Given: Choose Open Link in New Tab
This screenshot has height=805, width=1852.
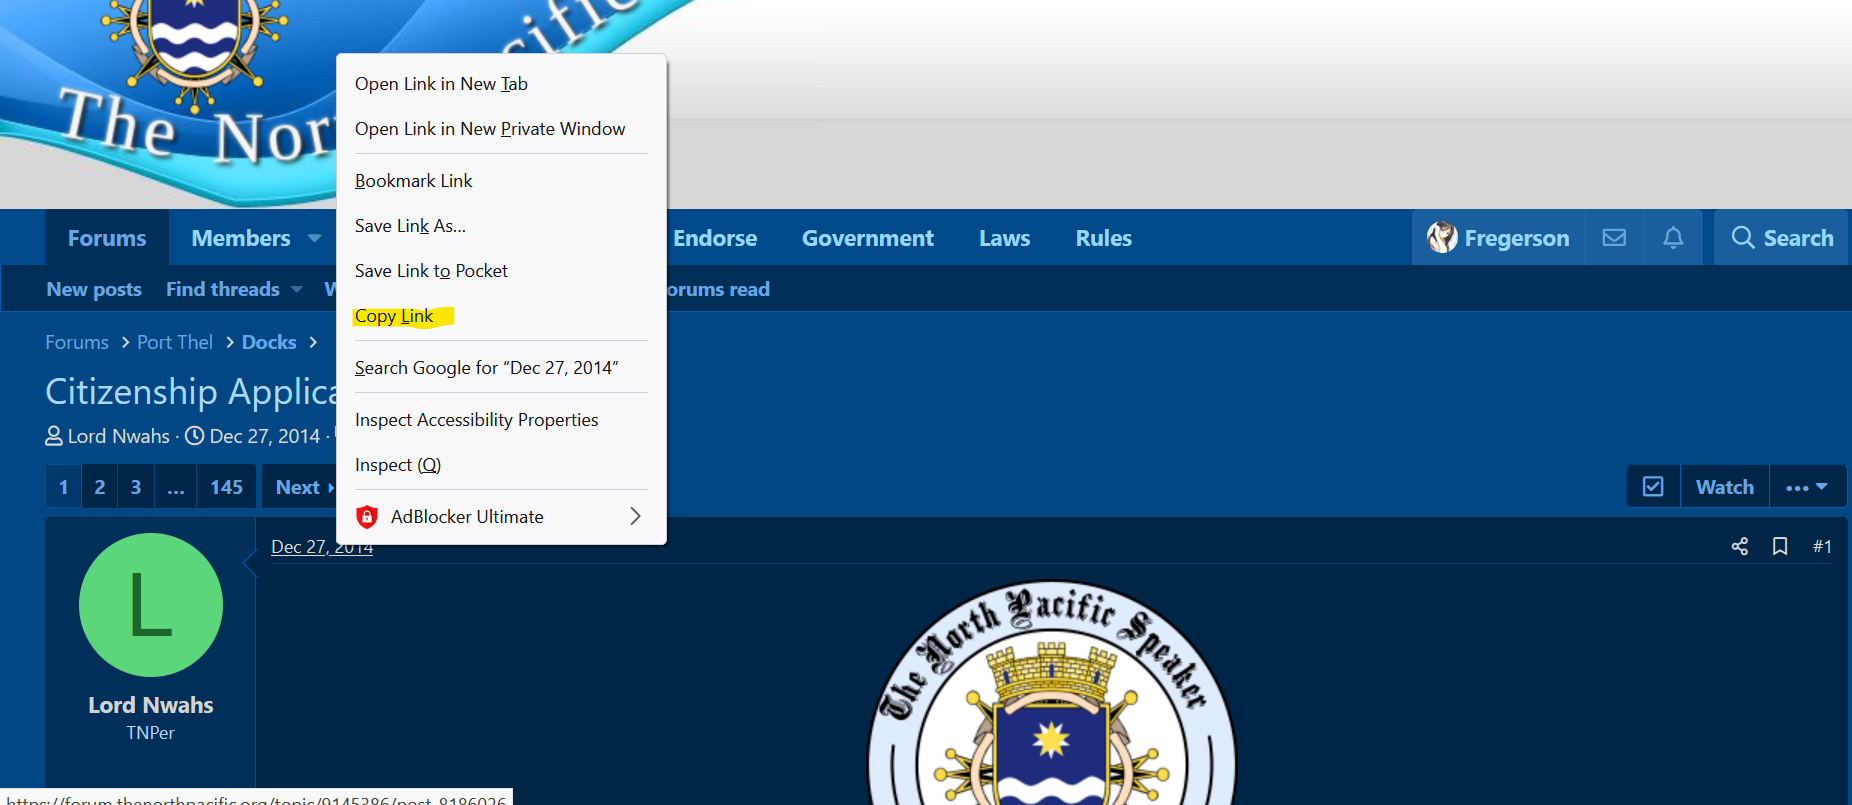Looking at the screenshot, I should (x=501, y=84).
